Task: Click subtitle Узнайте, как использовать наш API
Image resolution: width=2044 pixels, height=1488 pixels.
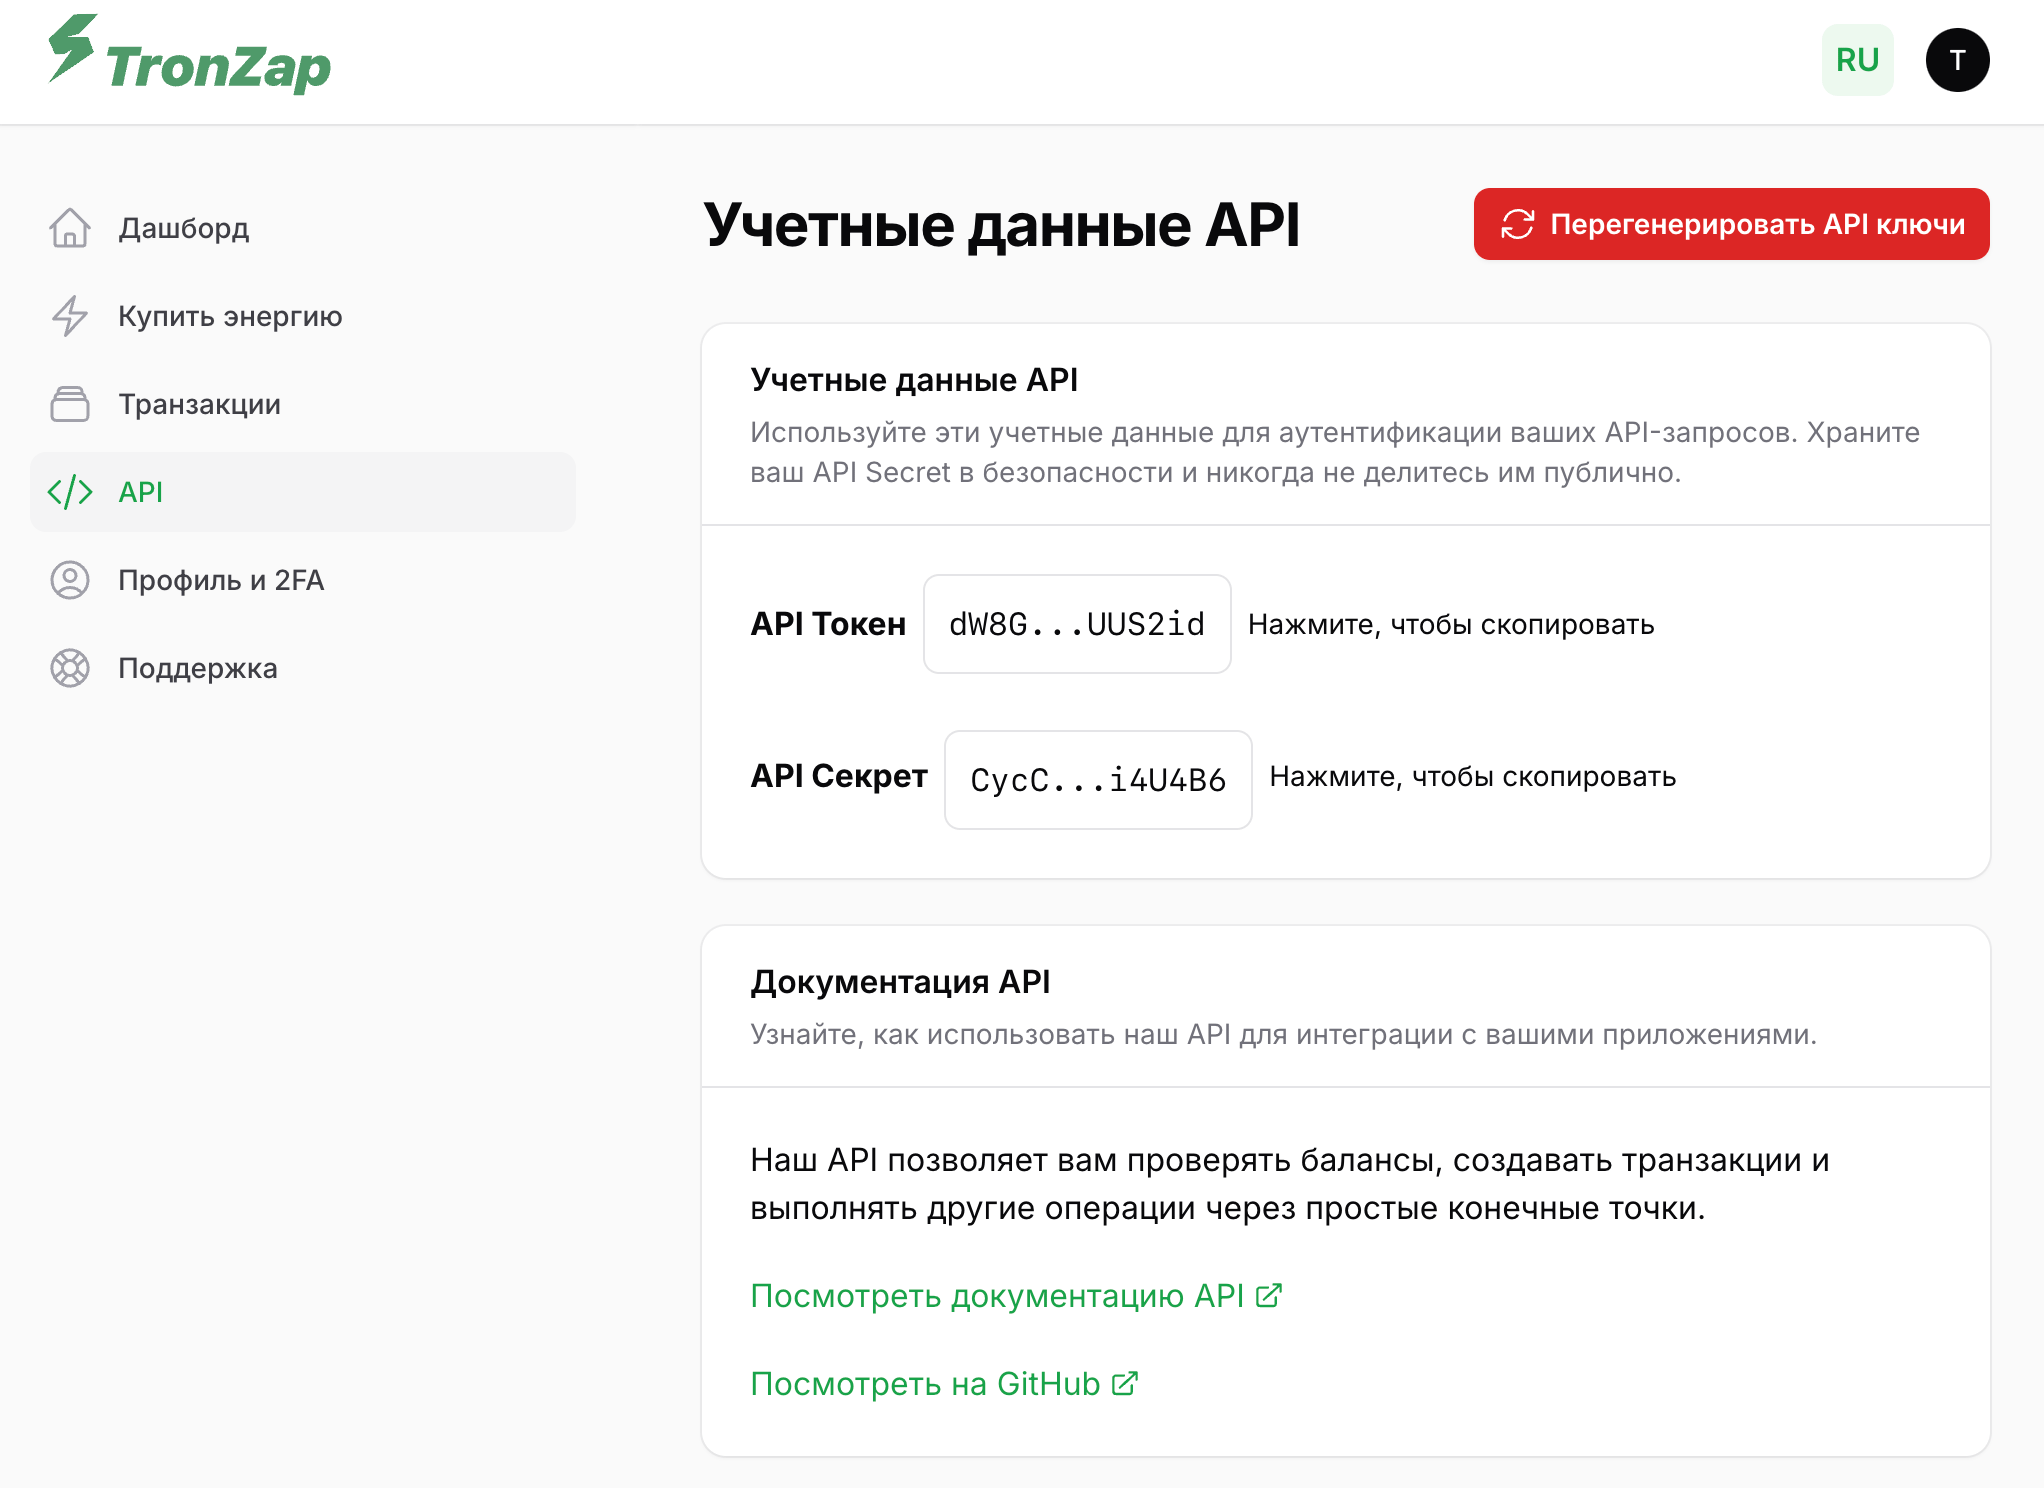Action: [1284, 1034]
